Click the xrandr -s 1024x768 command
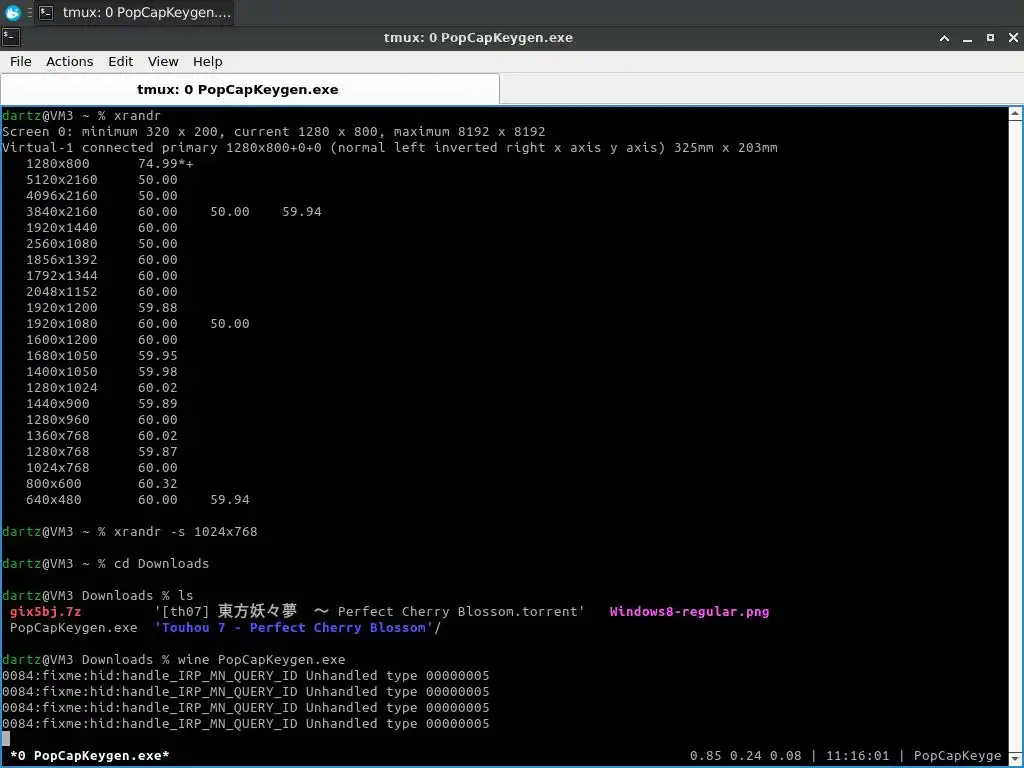This screenshot has height=768, width=1024. point(185,532)
